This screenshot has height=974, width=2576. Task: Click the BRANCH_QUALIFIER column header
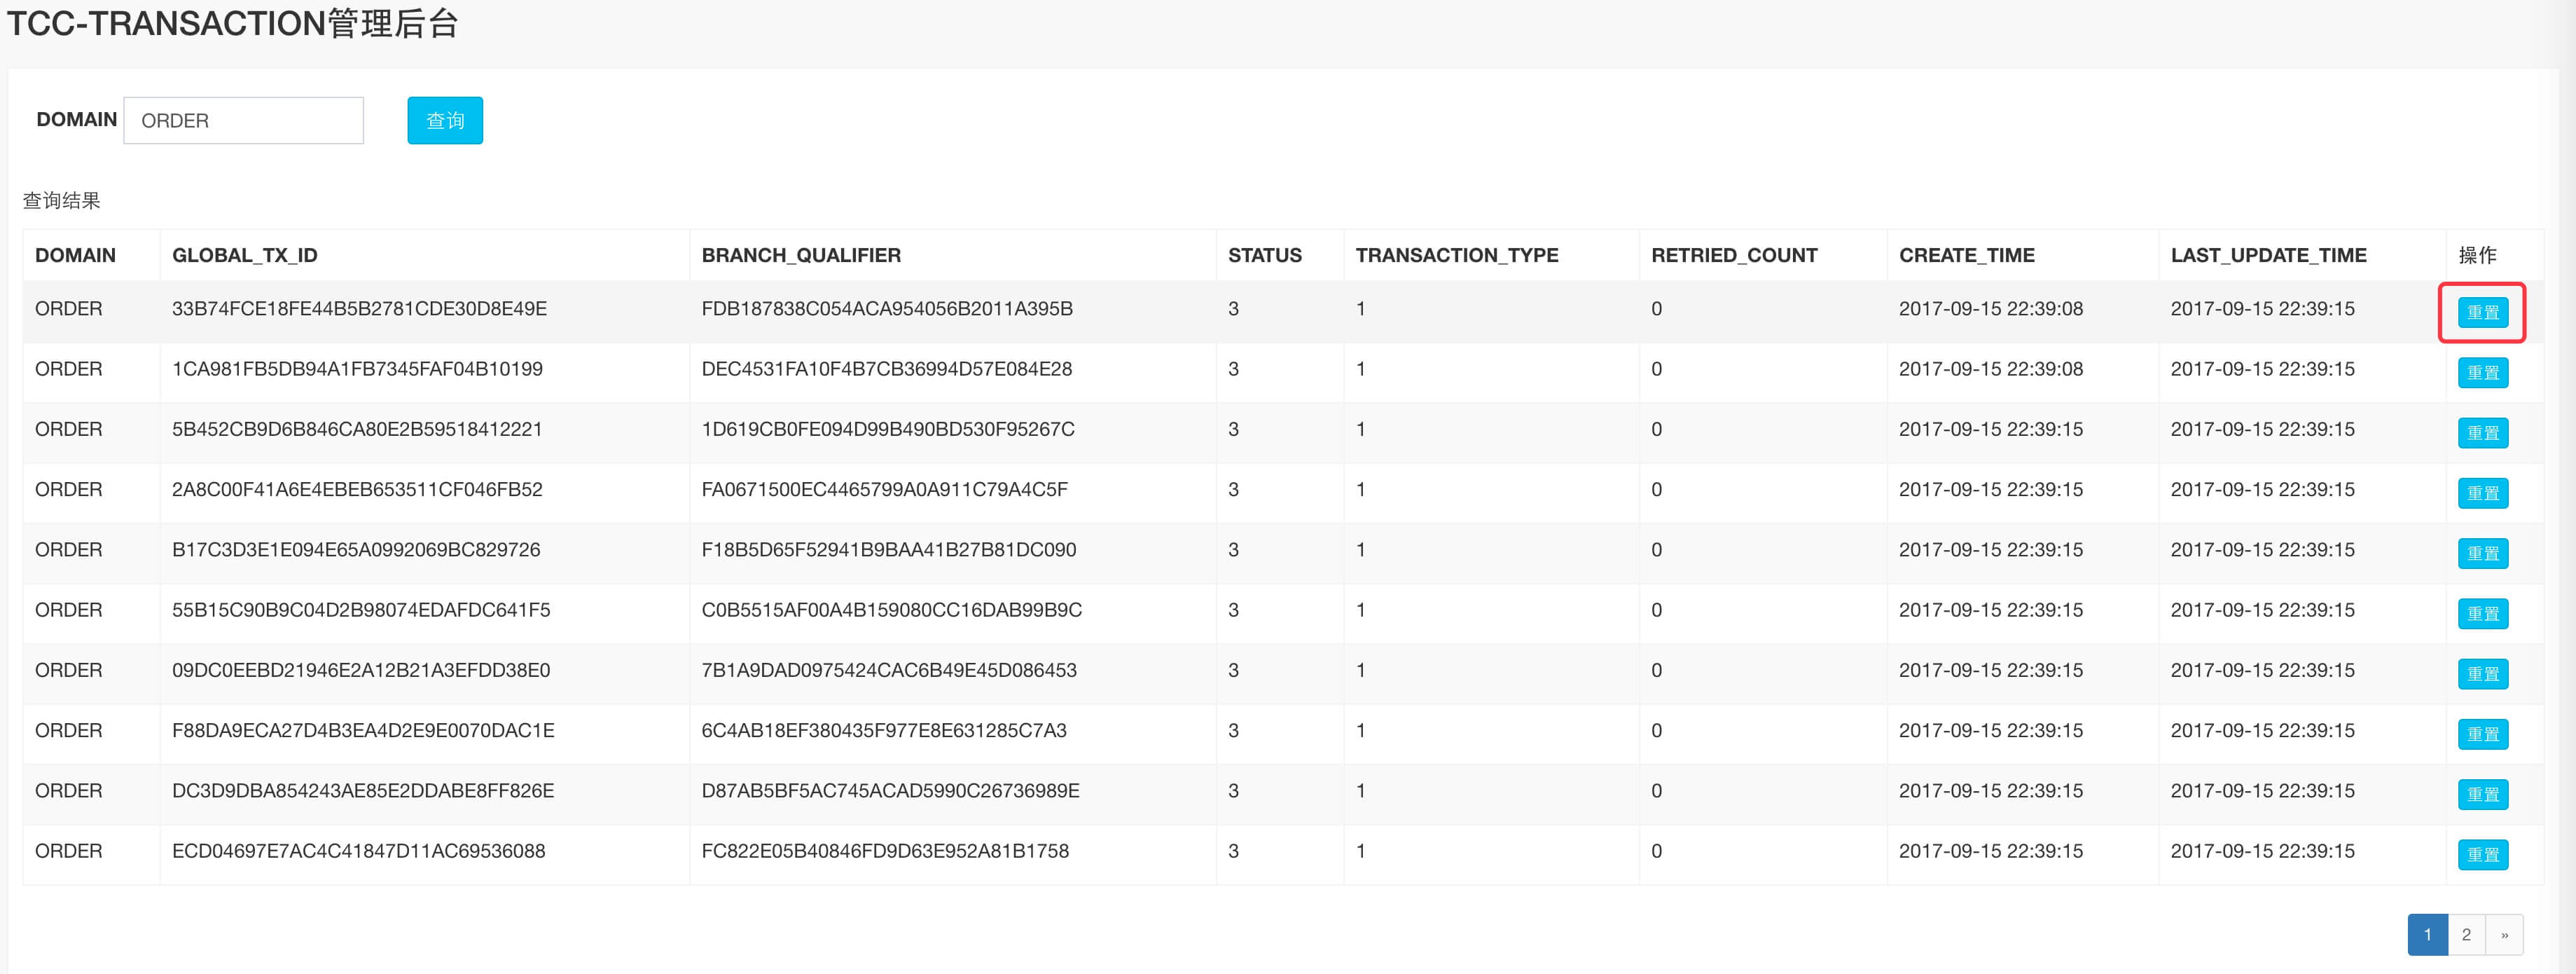click(800, 255)
